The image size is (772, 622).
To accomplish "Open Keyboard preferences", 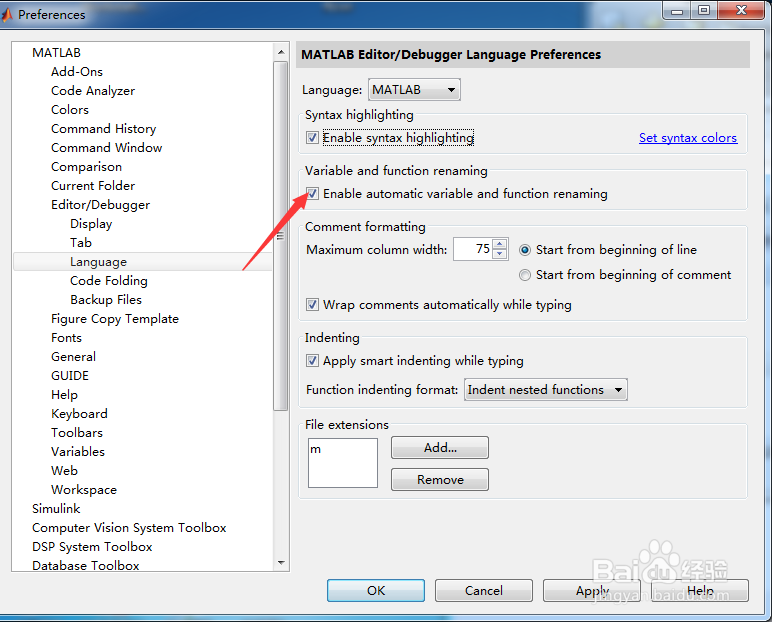I will [x=79, y=414].
